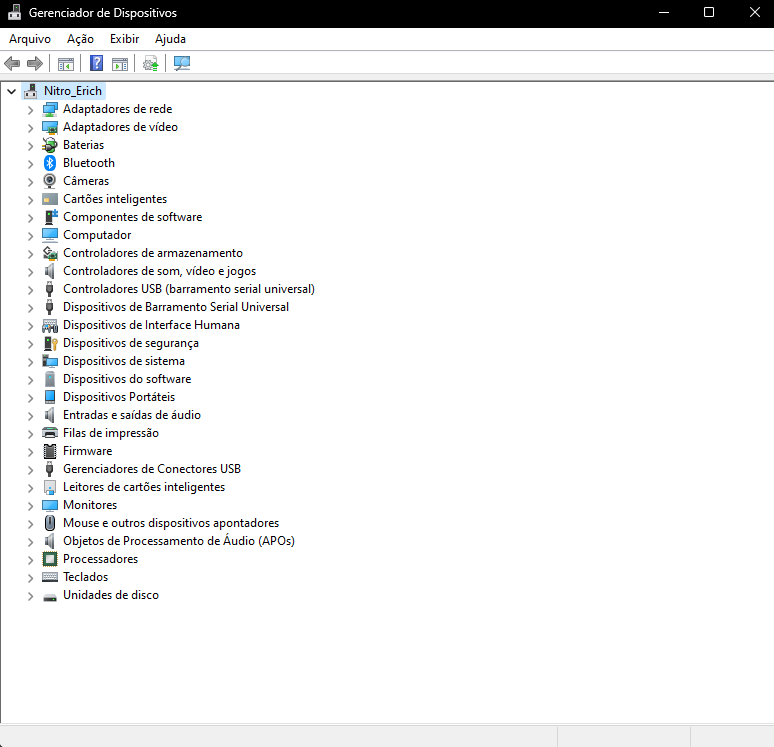Select the Baterias label

[x=83, y=145]
